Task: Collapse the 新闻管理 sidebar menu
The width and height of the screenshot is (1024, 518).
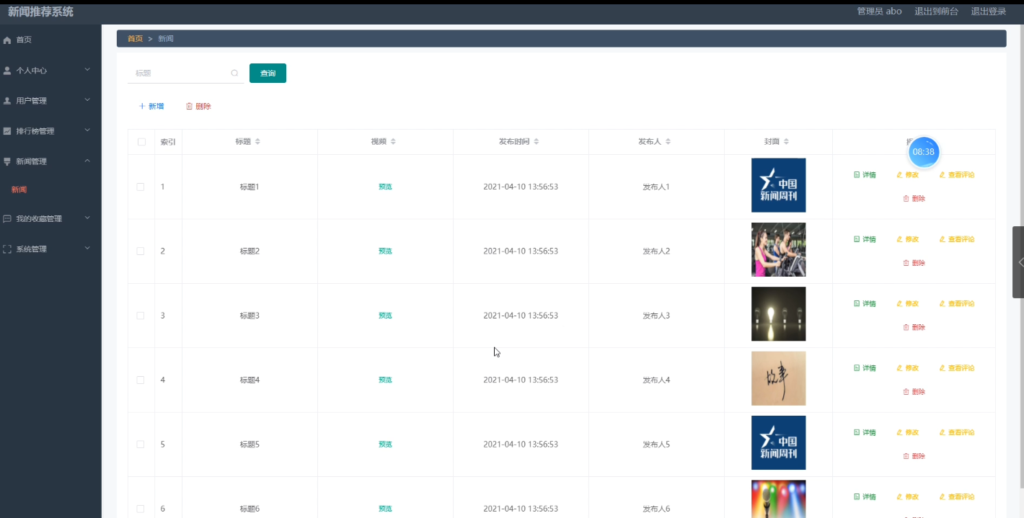Action: click(50, 161)
